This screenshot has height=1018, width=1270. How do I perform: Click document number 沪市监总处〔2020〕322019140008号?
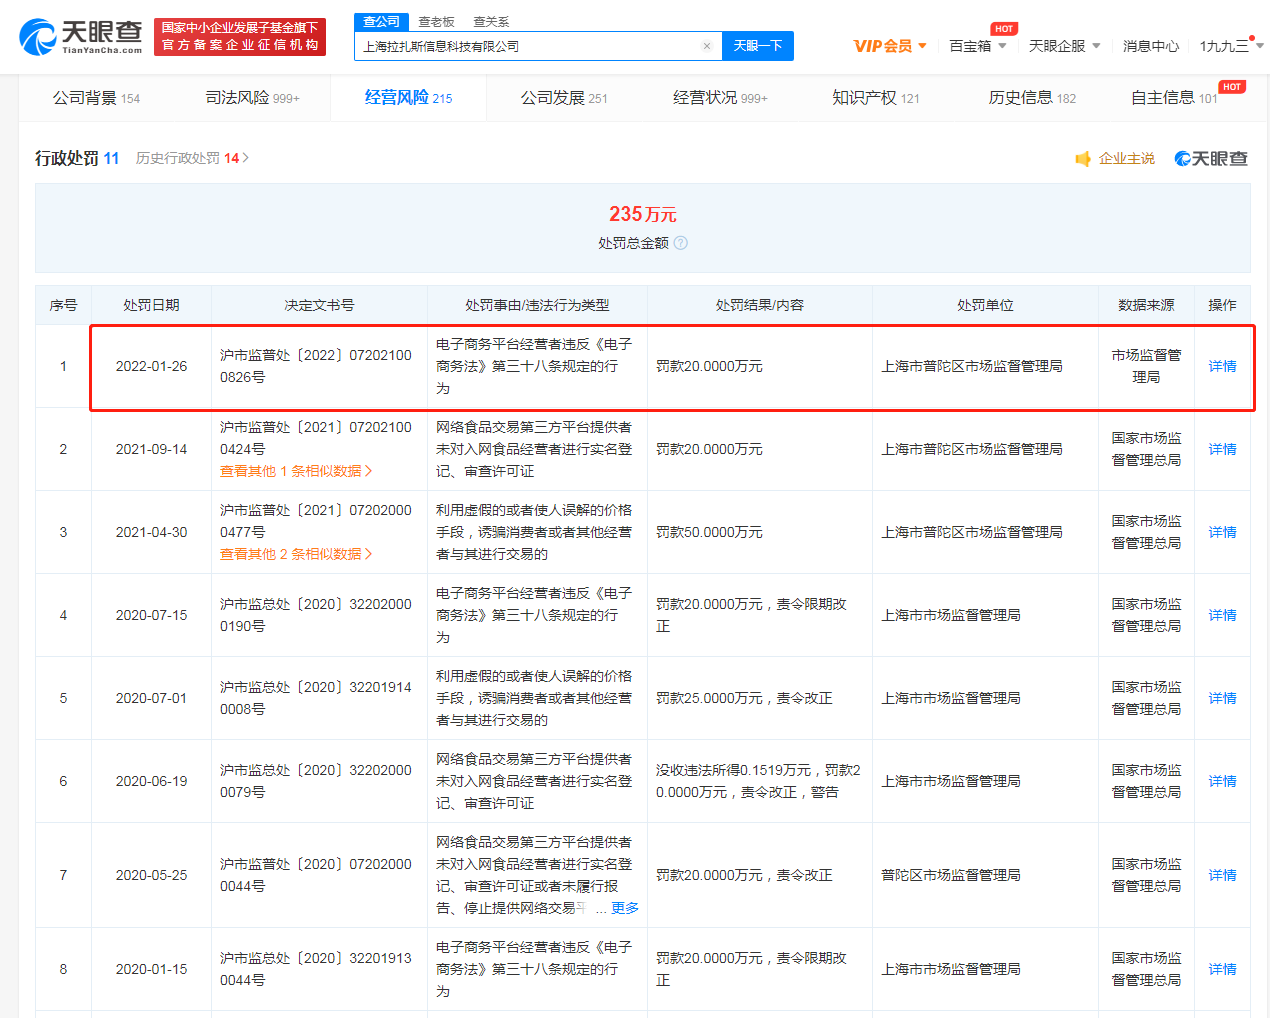pyautogui.click(x=316, y=698)
